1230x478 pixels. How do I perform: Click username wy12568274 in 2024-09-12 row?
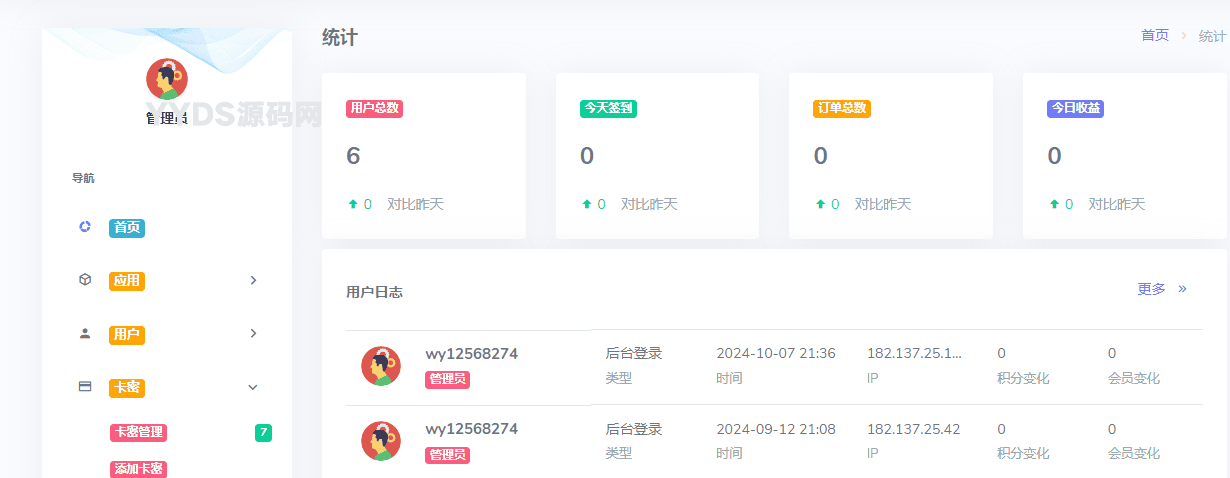(472, 429)
